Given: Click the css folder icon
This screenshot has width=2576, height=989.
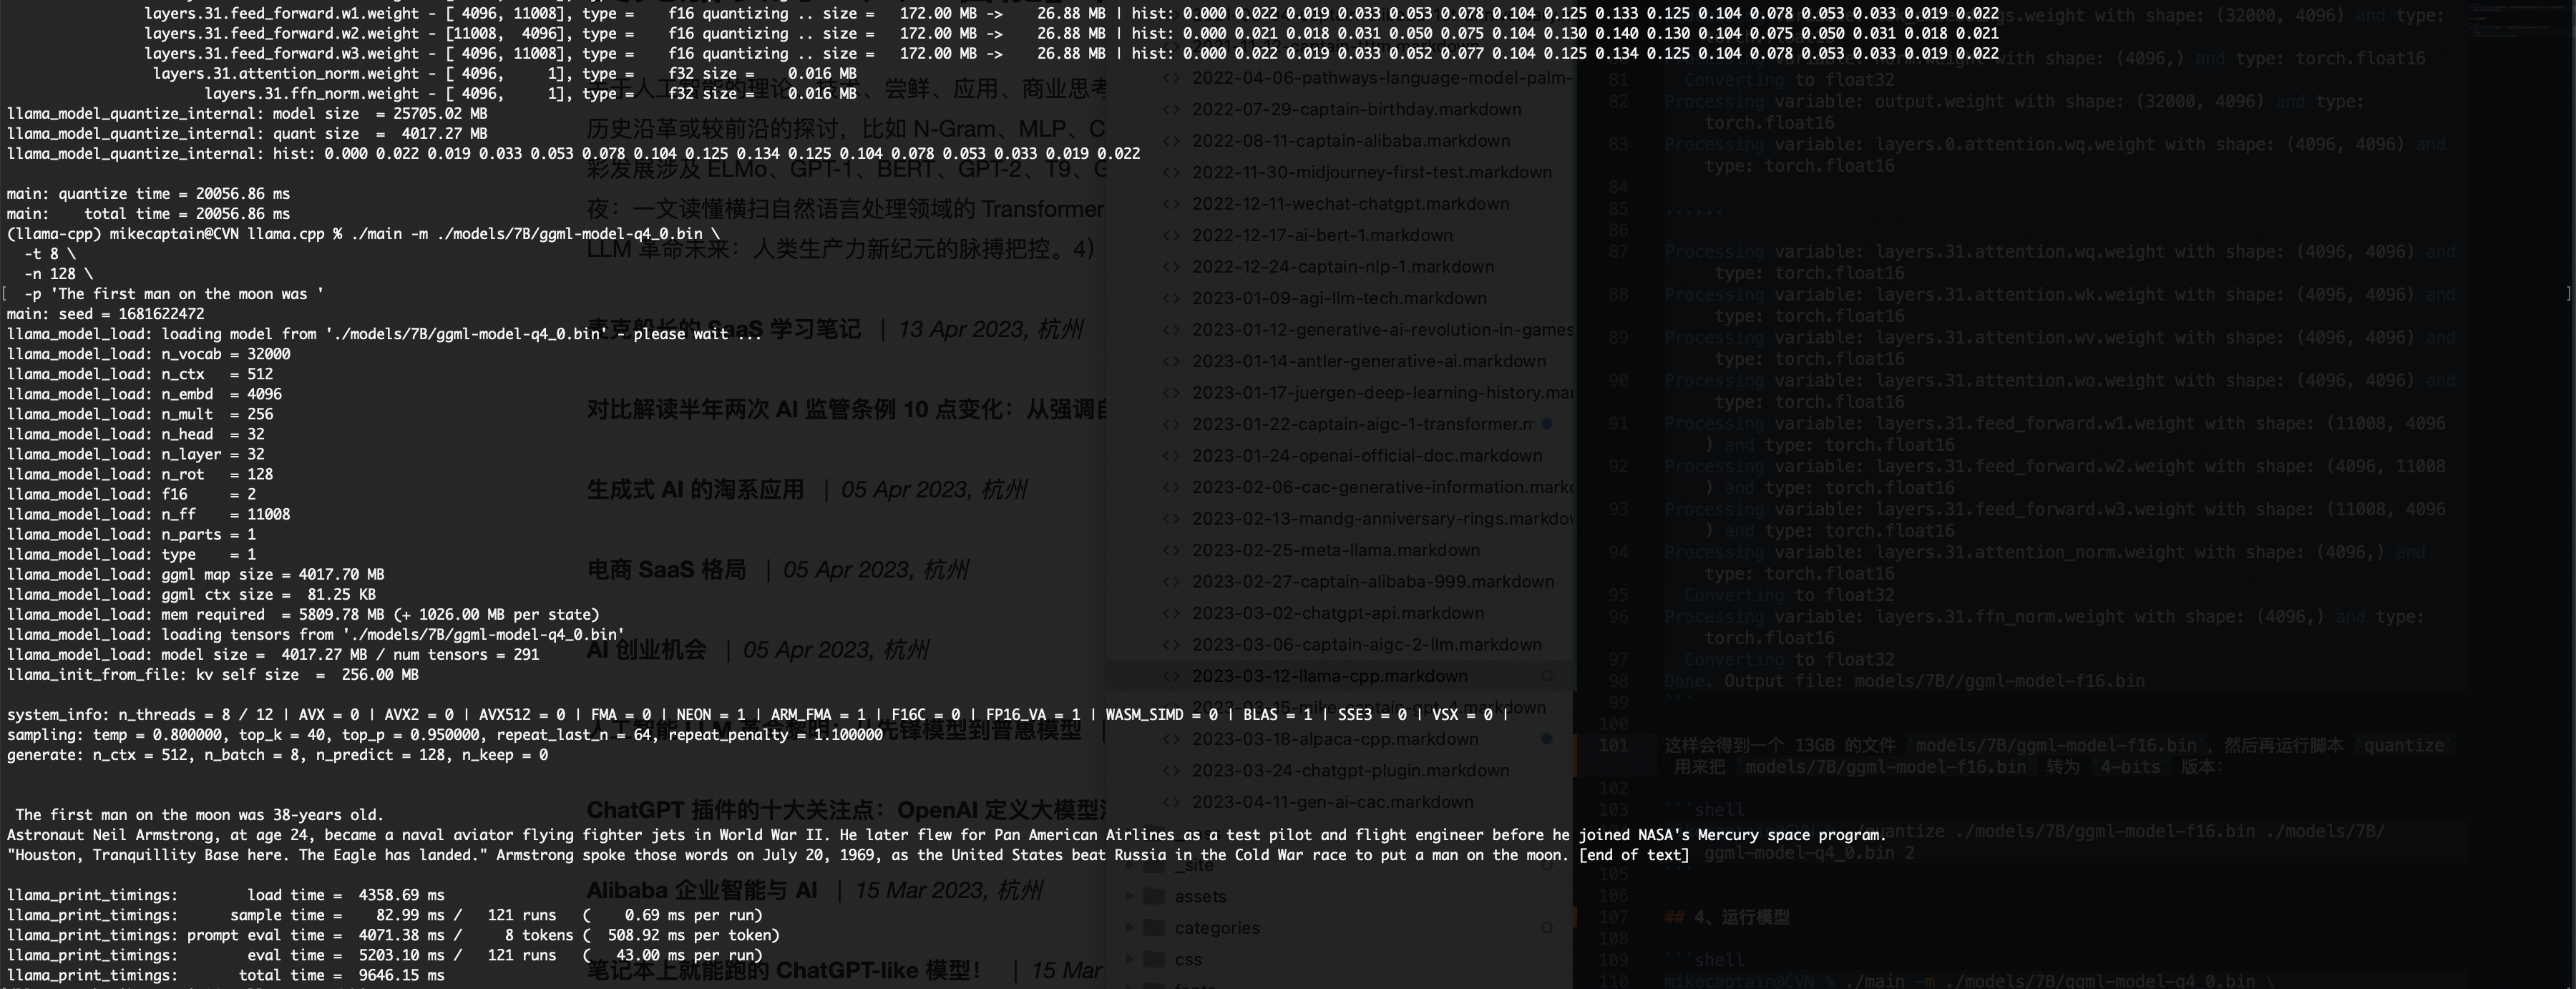Looking at the screenshot, I should 1154,959.
